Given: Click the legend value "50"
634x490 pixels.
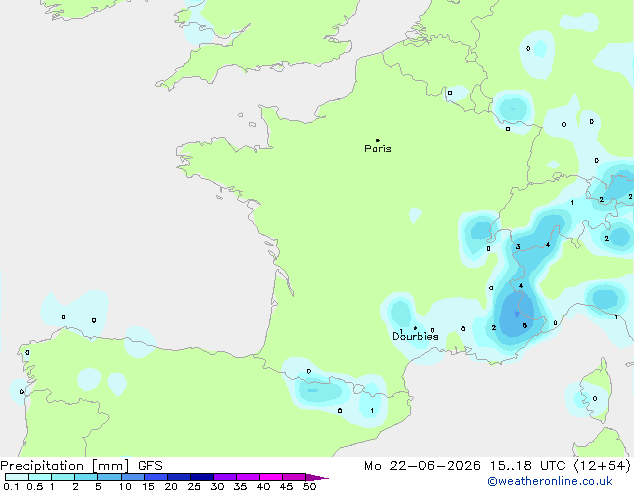Looking at the screenshot, I should click(309, 486).
